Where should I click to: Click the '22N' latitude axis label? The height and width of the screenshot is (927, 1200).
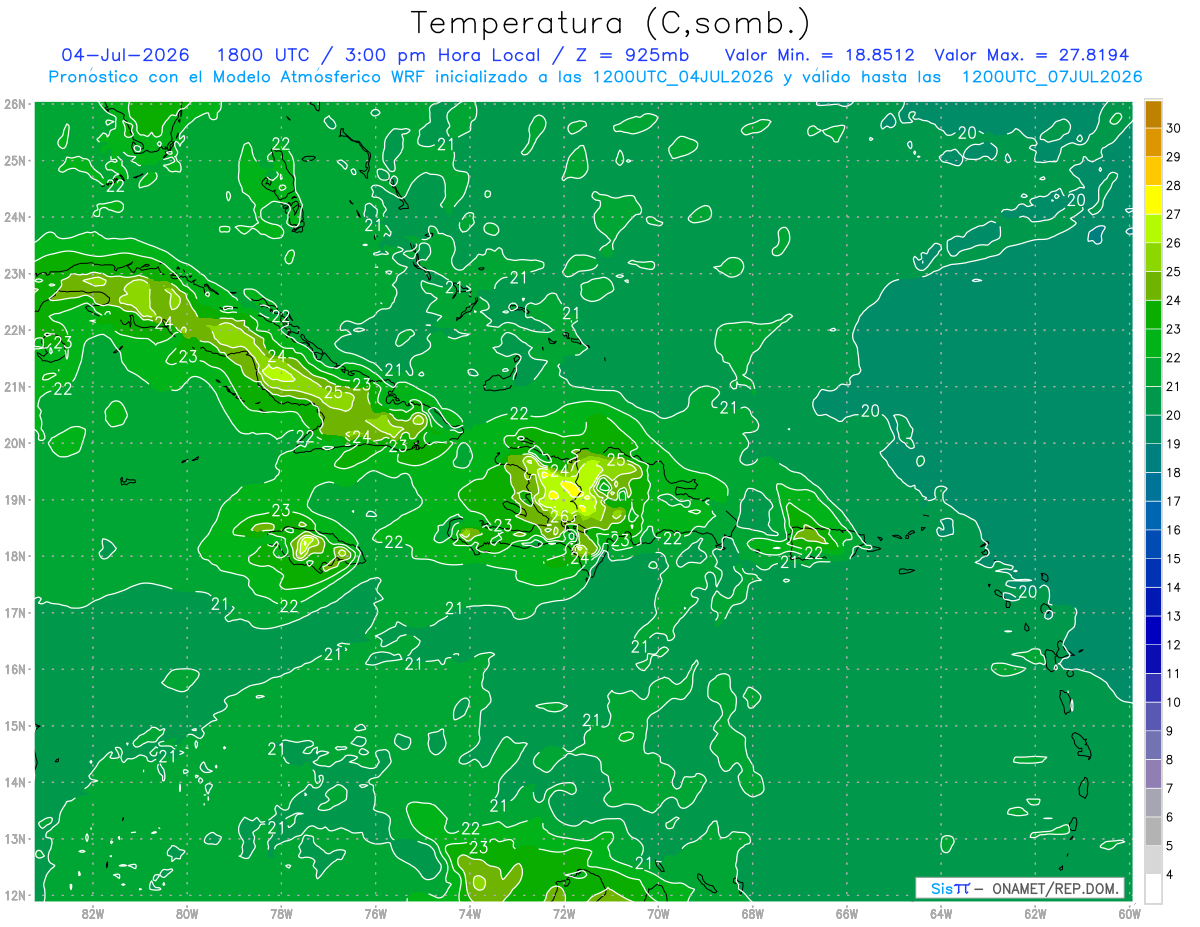[x=14, y=330]
